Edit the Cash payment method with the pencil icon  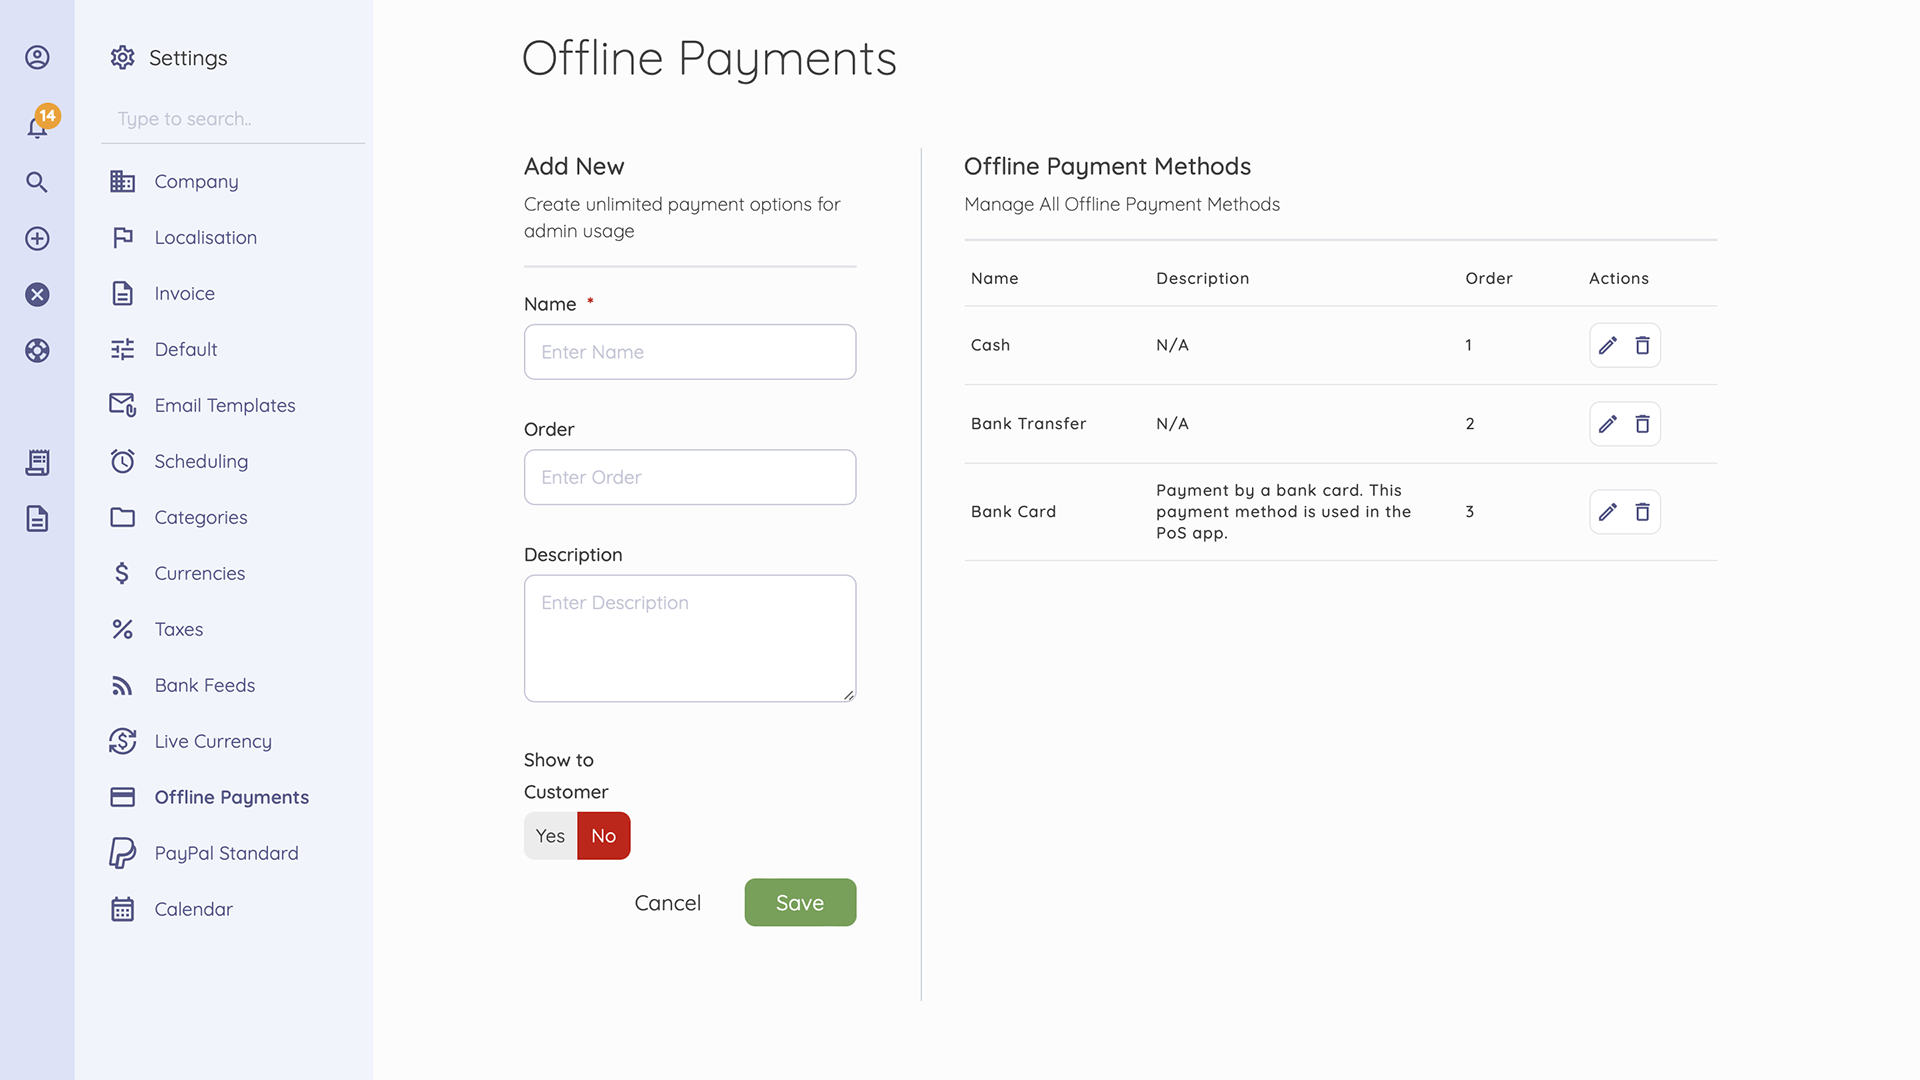[x=1607, y=345]
